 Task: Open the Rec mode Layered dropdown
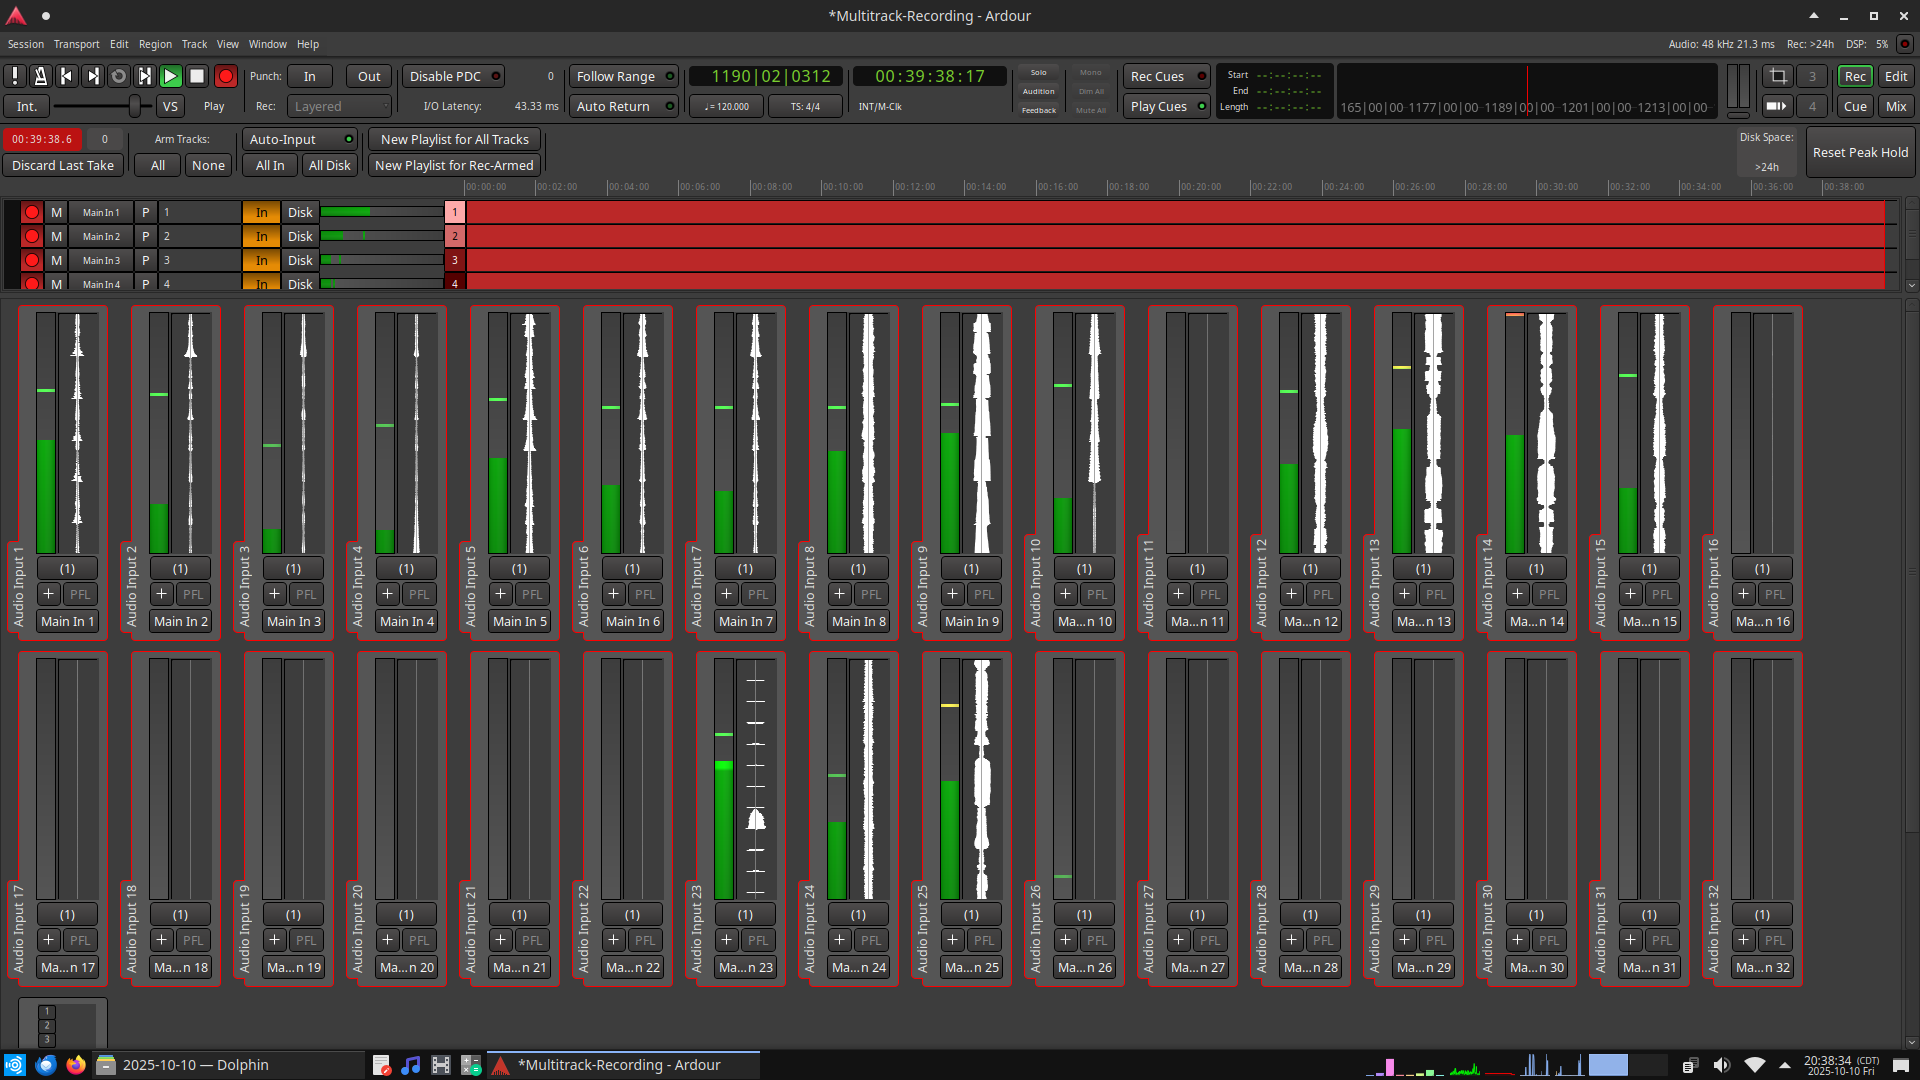click(x=339, y=106)
